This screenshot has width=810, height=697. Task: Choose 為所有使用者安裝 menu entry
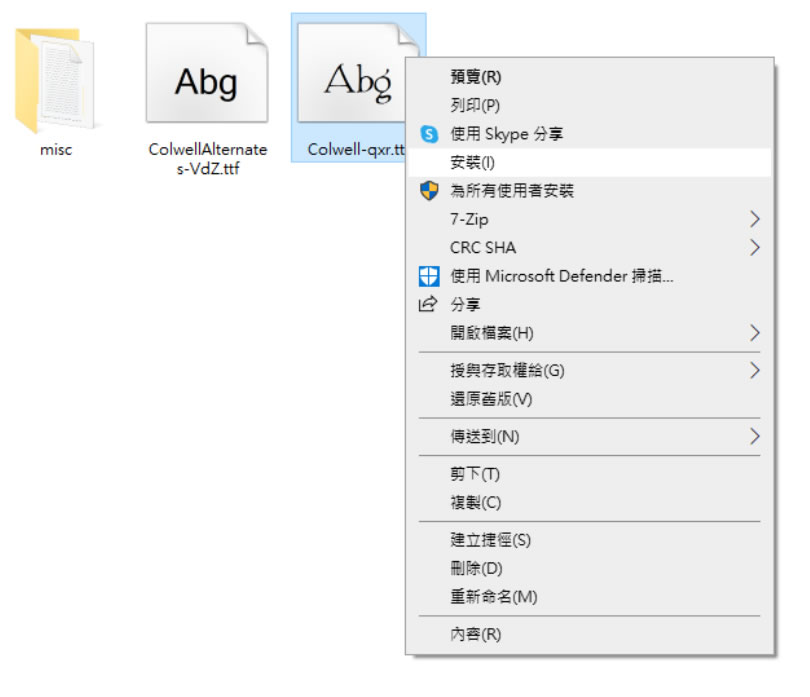click(589, 191)
